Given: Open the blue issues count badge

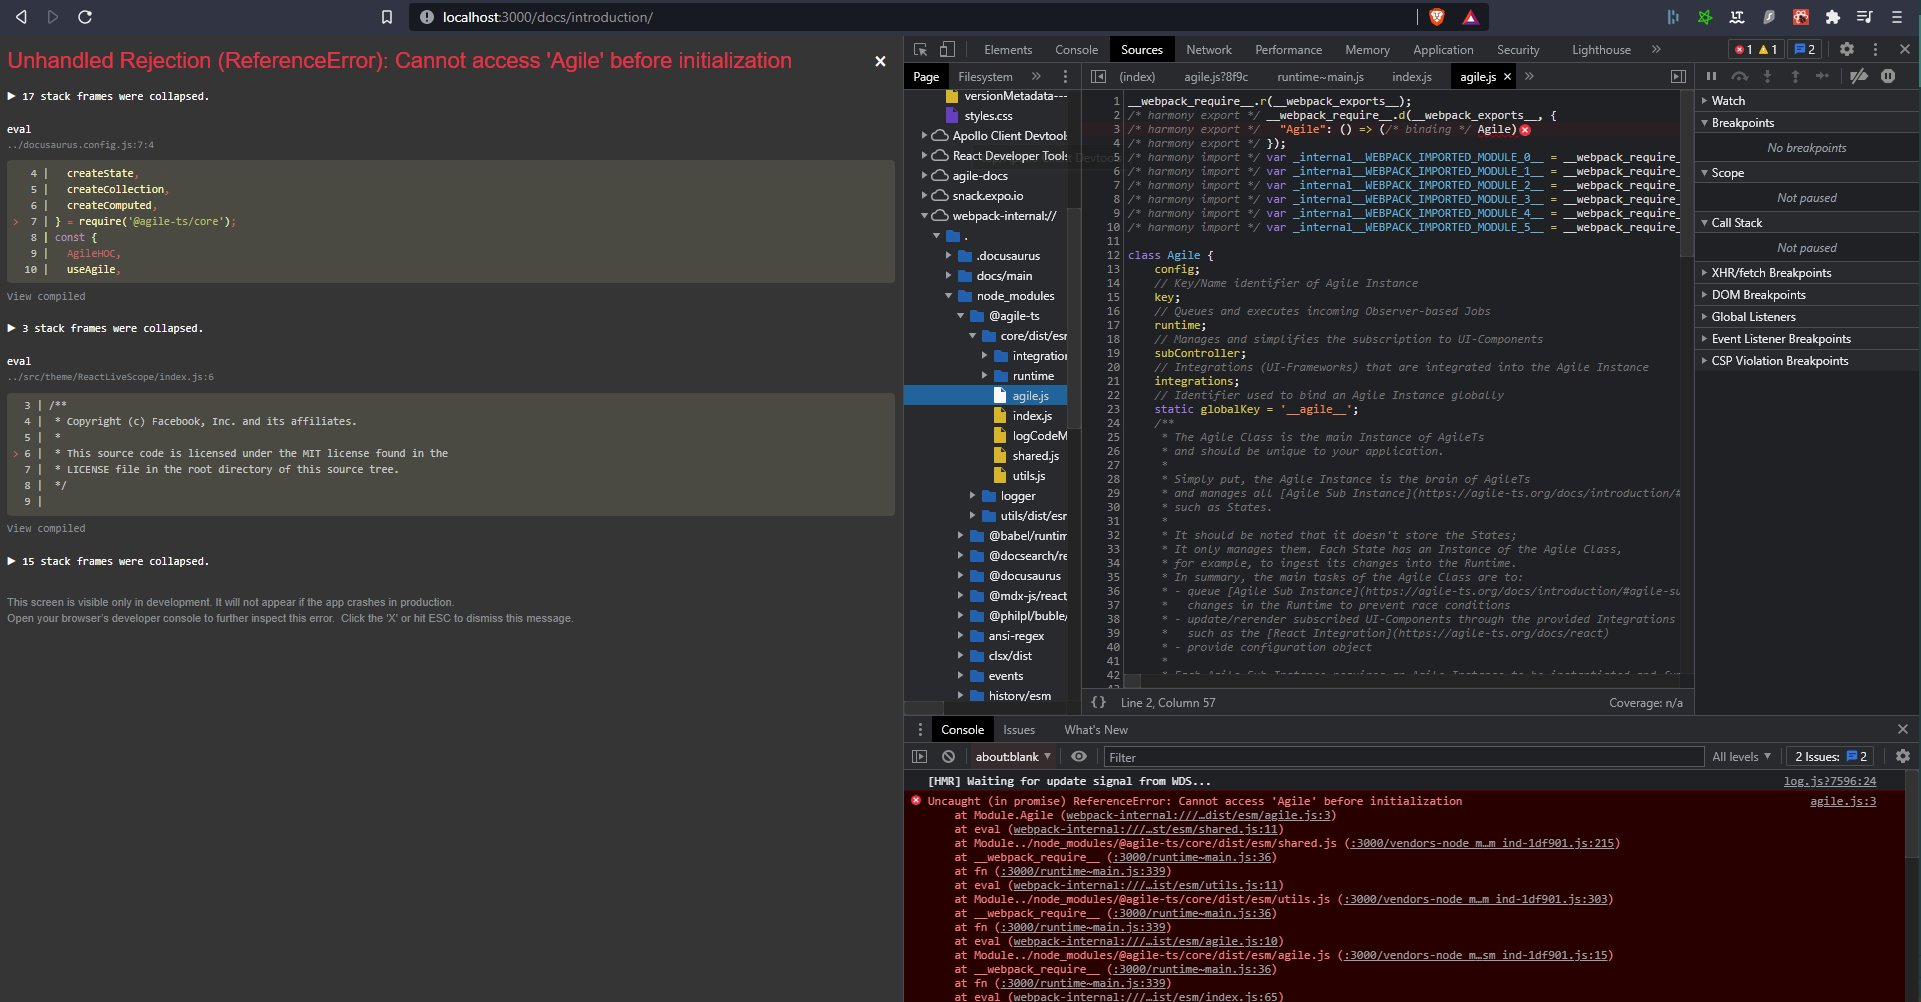Looking at the screenshot, I should click(x=1805, y=49).
